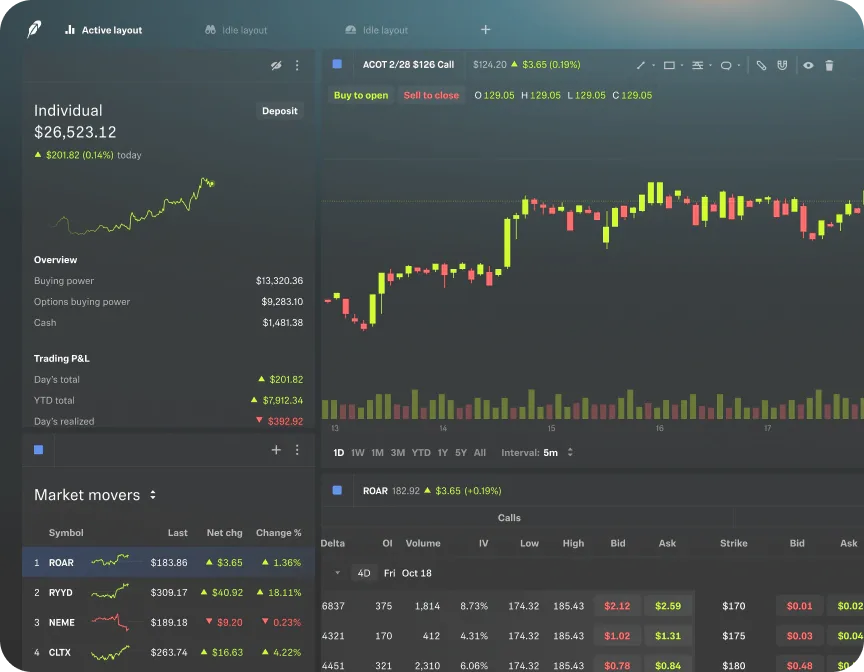Click Buy to open button
The image size is (864, 672).
(x=361, y=95)
